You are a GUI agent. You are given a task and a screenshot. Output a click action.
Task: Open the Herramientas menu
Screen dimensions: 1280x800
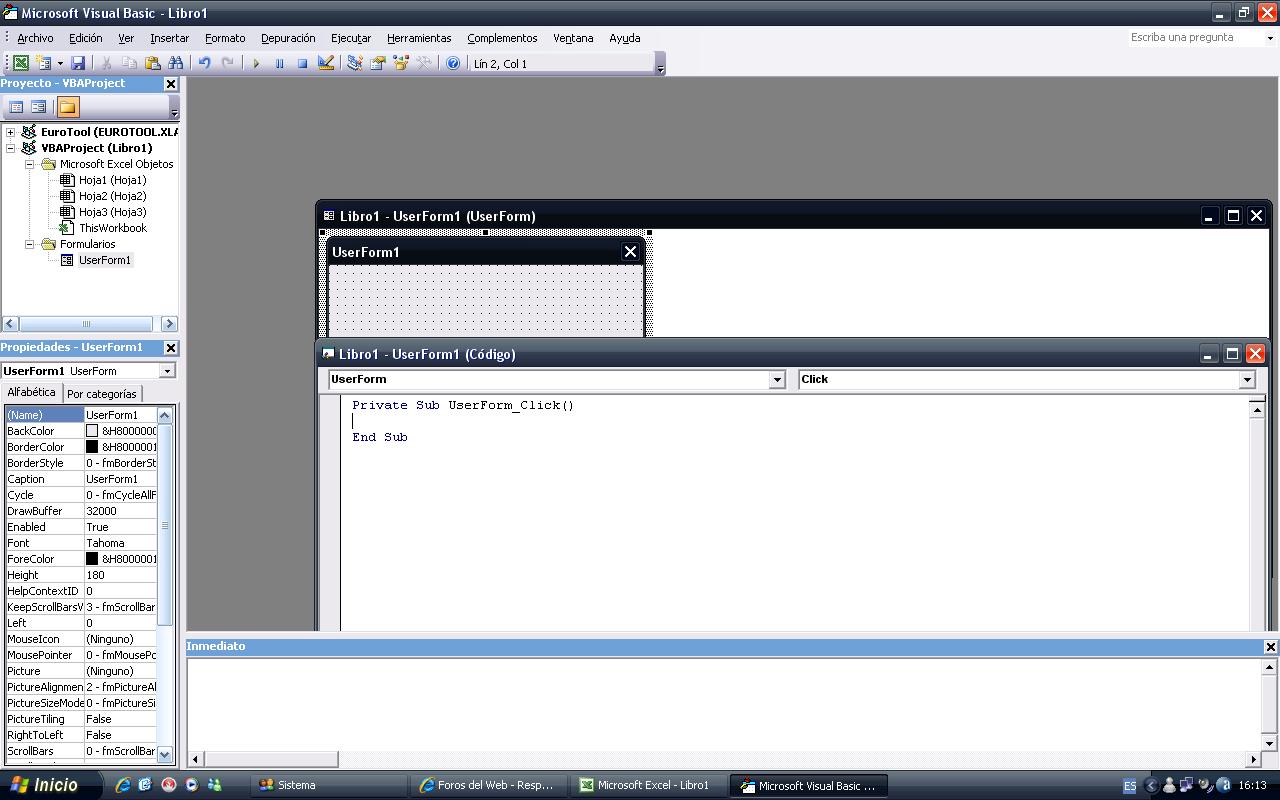(419, 38)
